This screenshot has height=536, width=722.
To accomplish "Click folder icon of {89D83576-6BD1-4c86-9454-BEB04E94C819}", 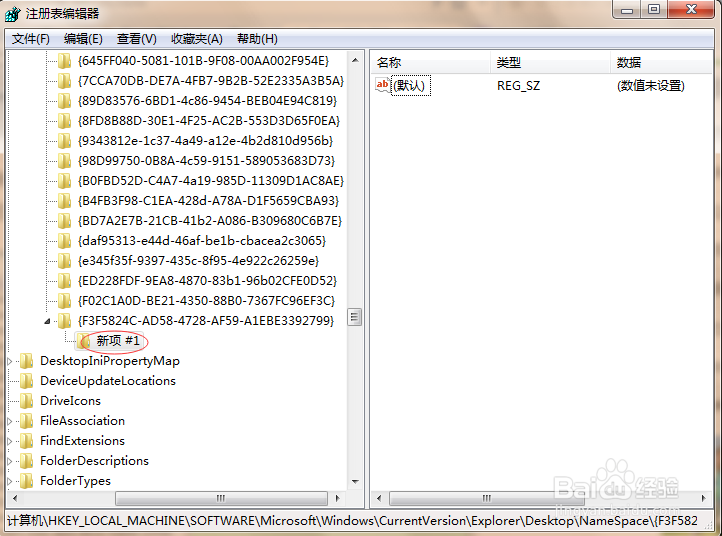I will (x=64, y=101).
